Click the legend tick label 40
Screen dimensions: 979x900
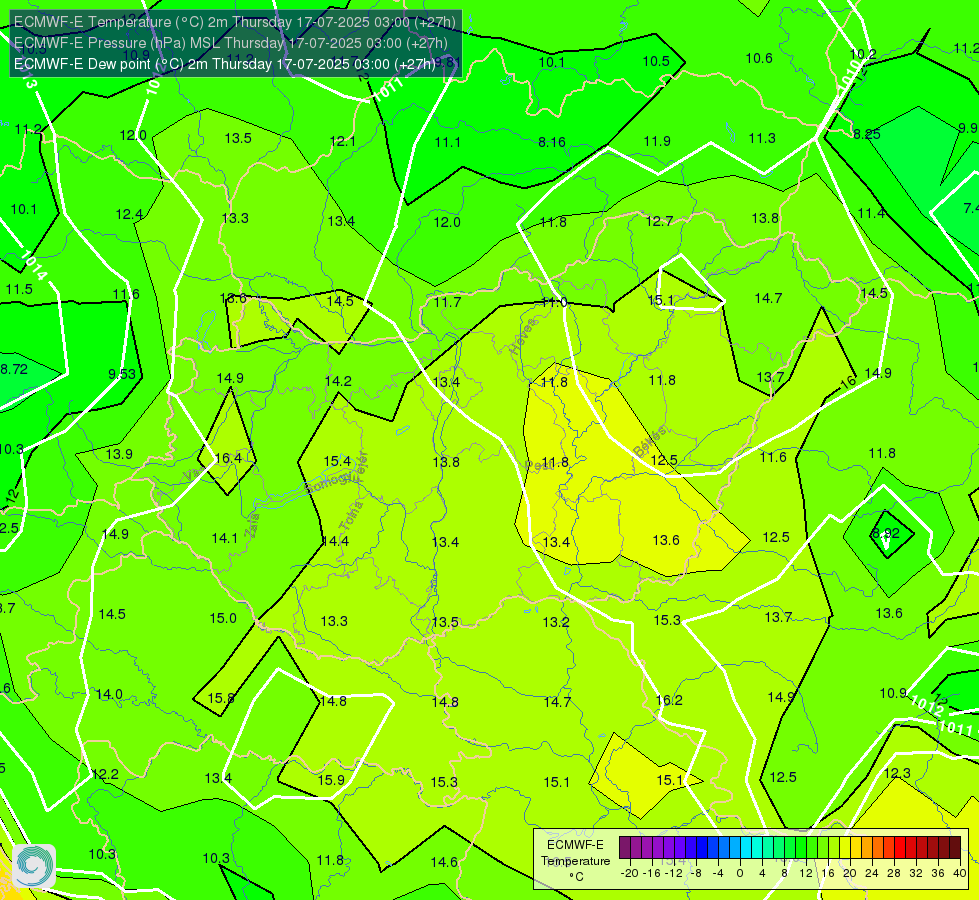(x=960, y=873)
